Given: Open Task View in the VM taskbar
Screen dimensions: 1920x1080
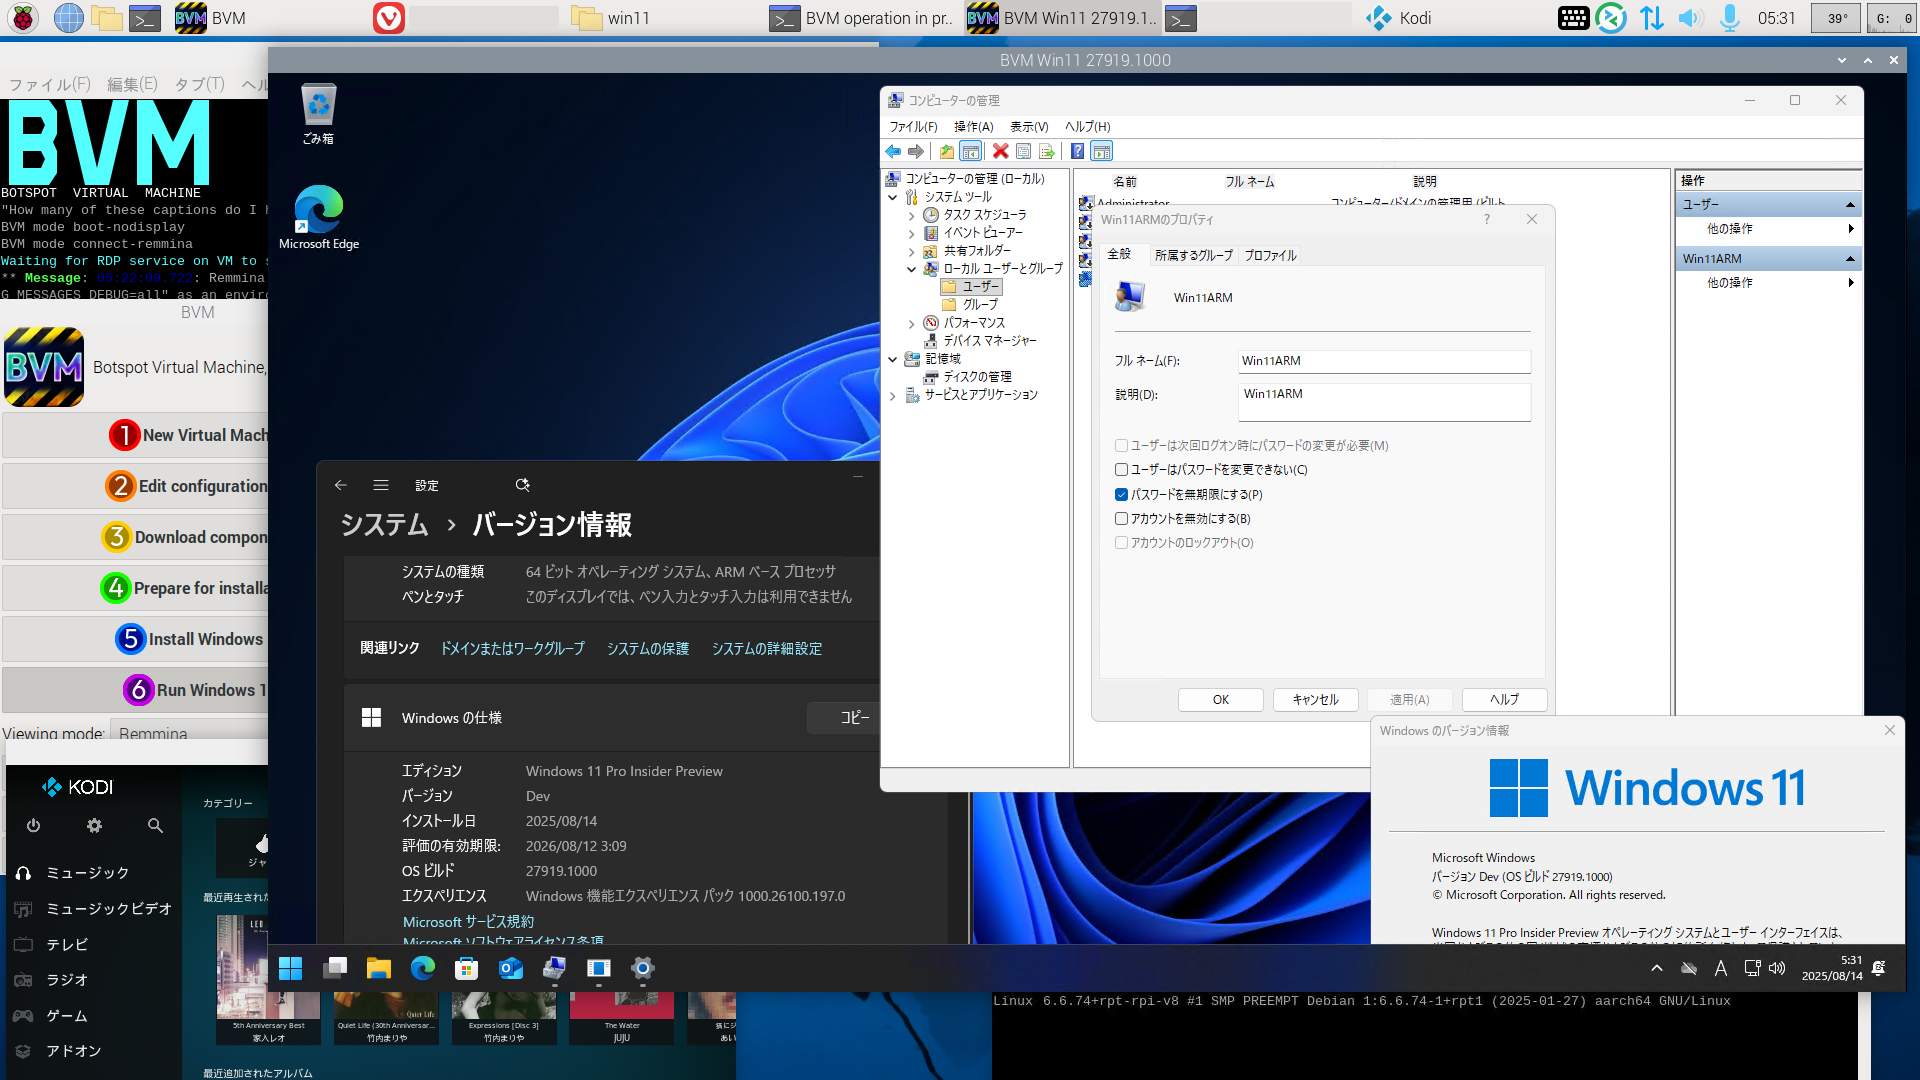Looking at the screenshot, I should point(335,968).
